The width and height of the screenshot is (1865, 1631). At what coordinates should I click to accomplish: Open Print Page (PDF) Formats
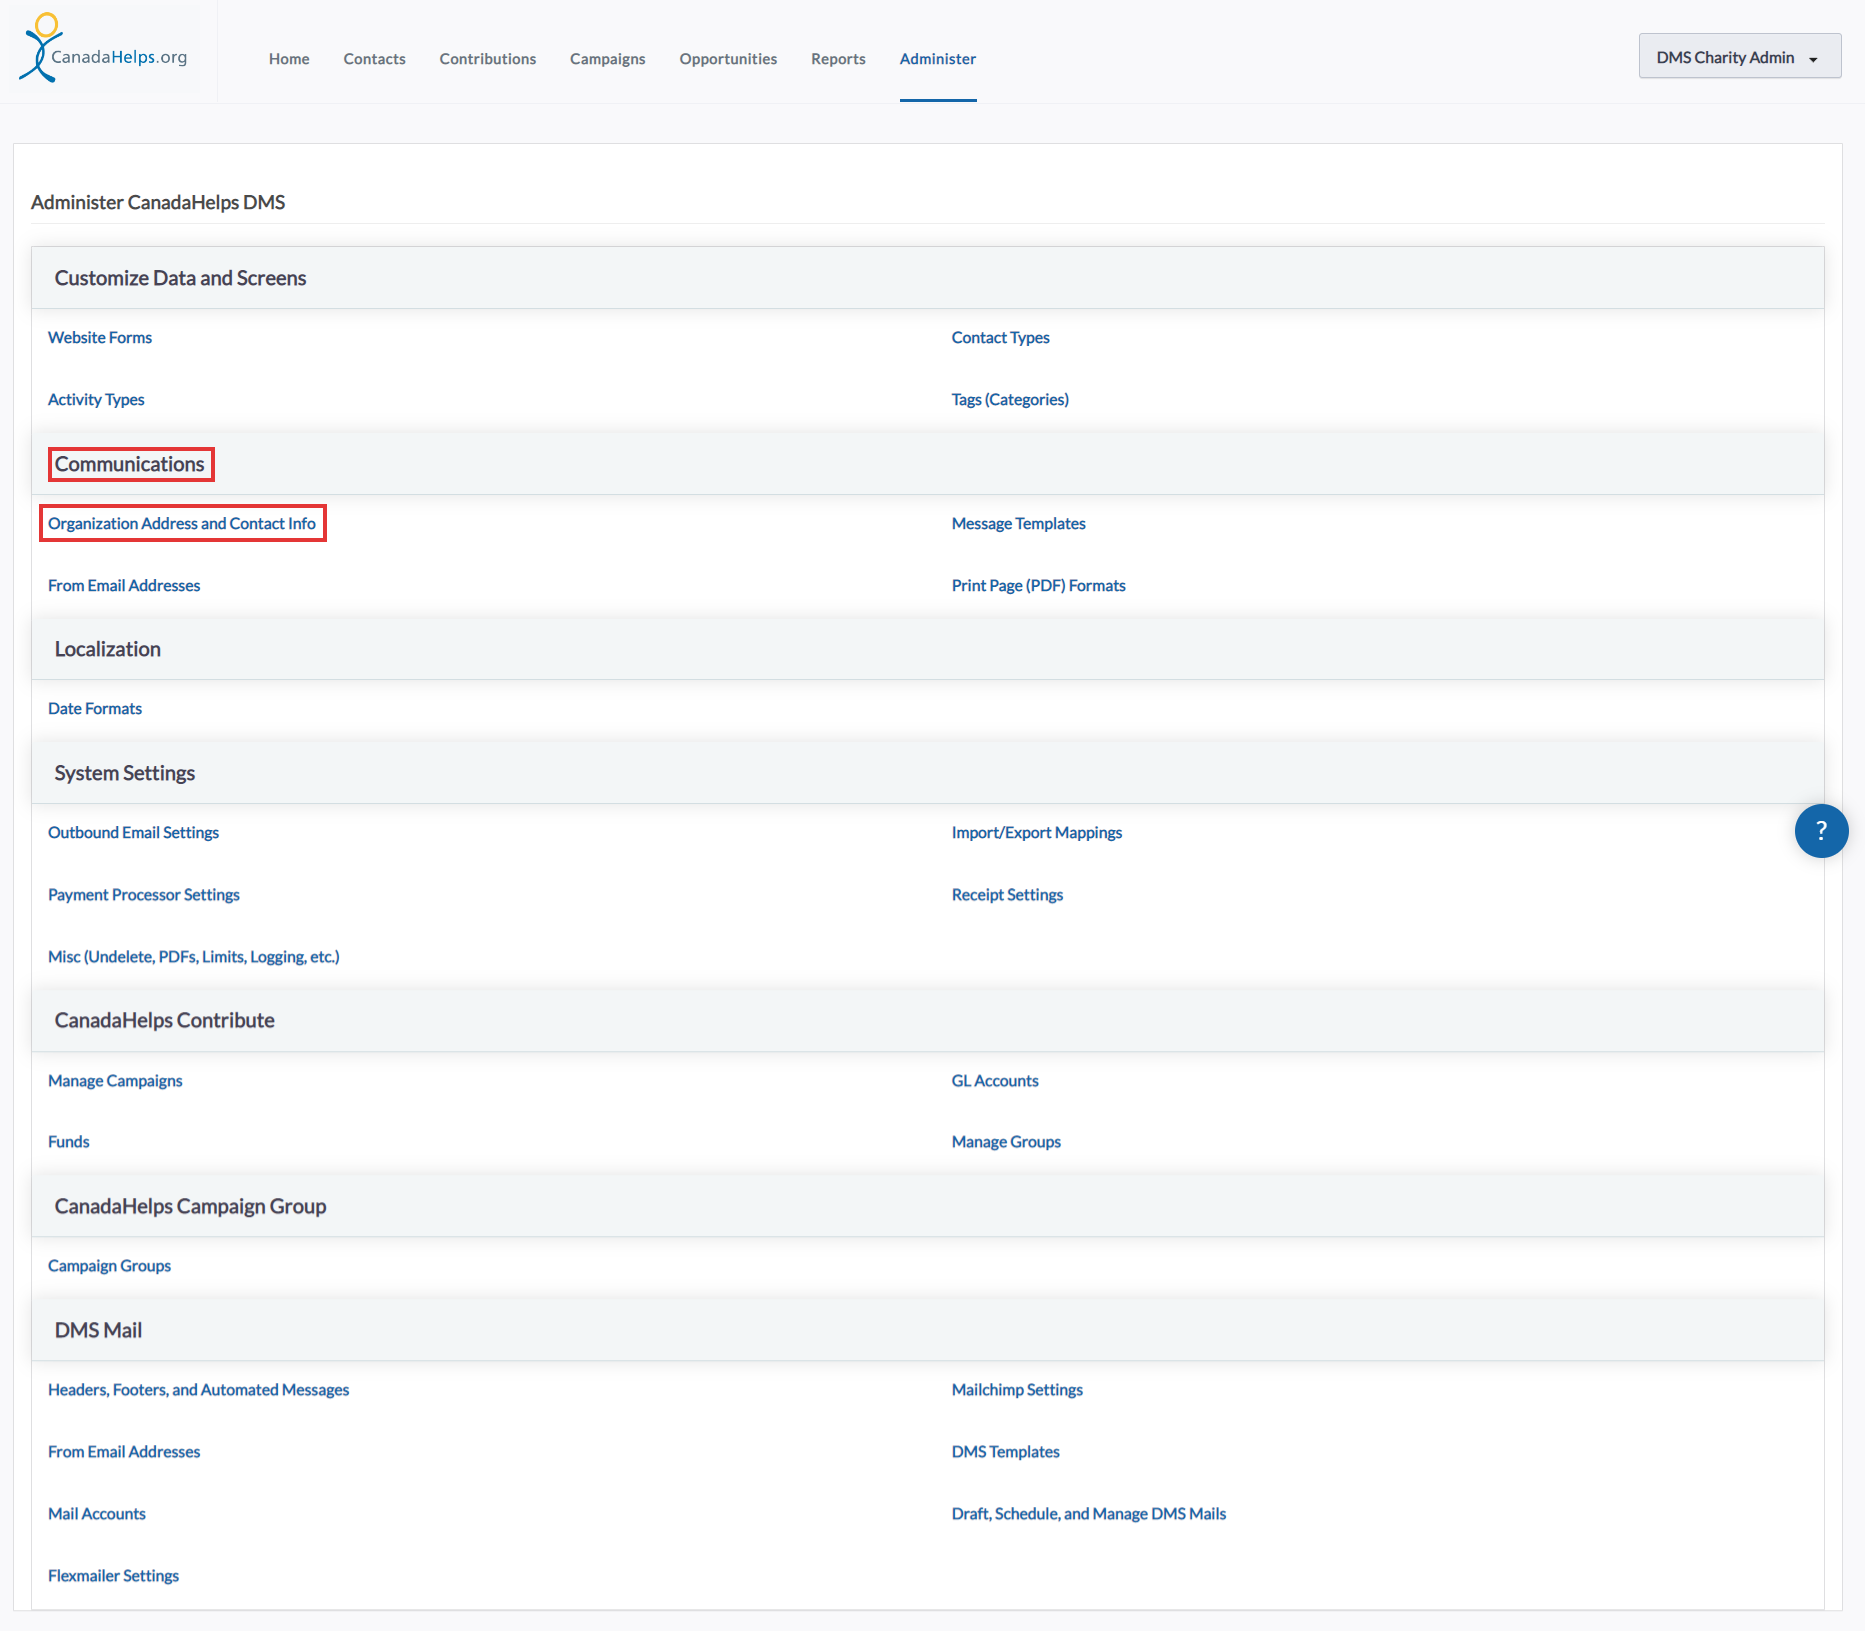(x=1038, y=586)
